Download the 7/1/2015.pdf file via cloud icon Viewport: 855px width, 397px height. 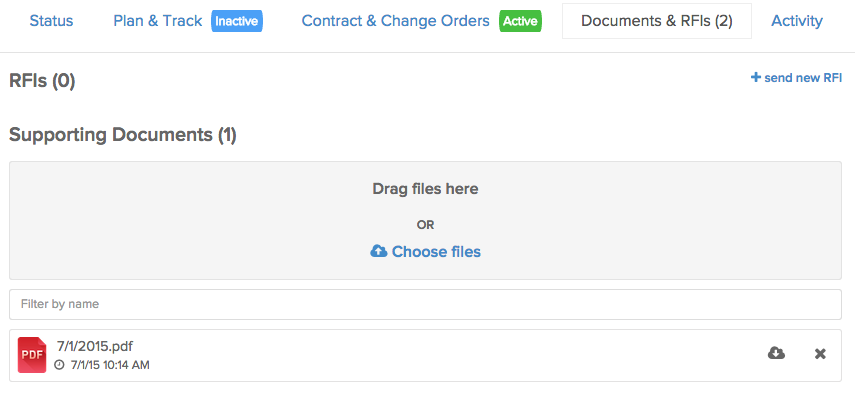pyautogui.click(x=776, y=354)
